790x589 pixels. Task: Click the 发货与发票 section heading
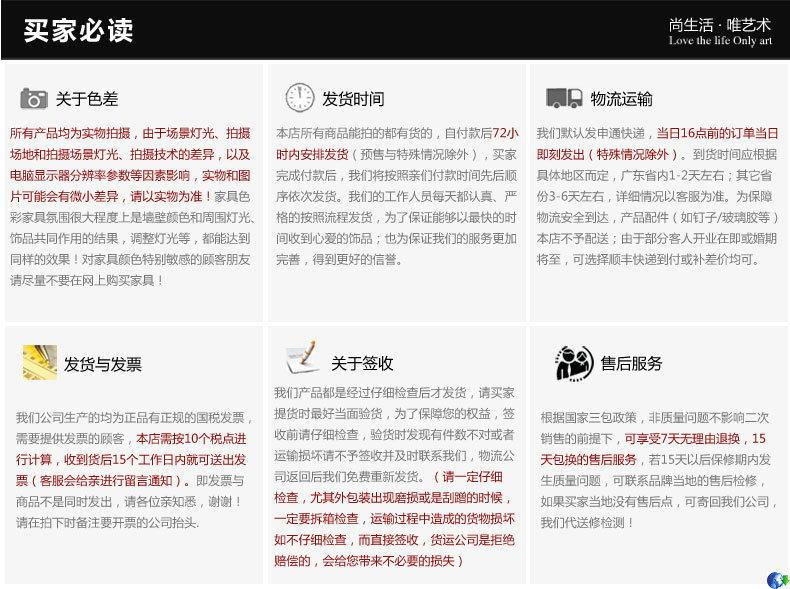tap(103, 364)
